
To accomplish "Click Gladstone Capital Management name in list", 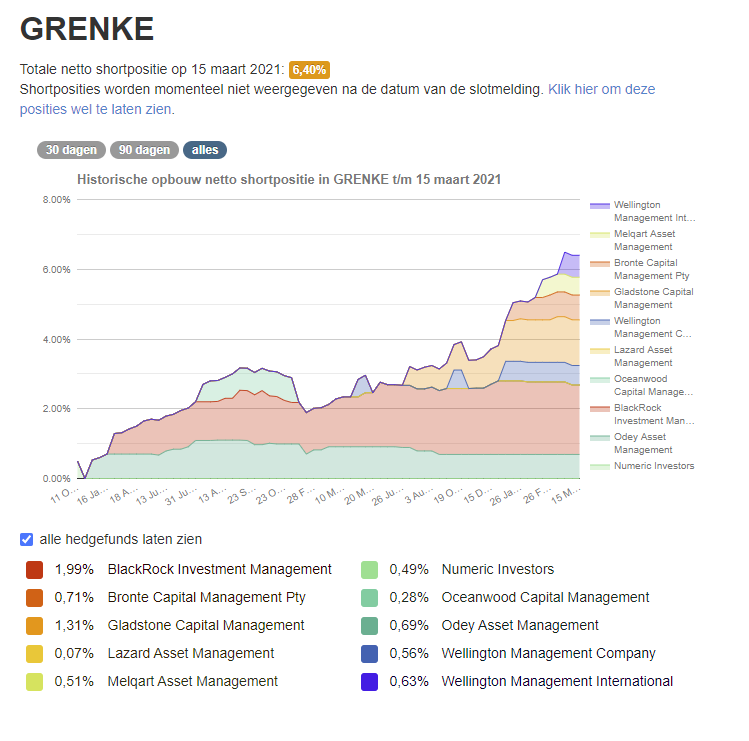I will click(x=206, y=625).
